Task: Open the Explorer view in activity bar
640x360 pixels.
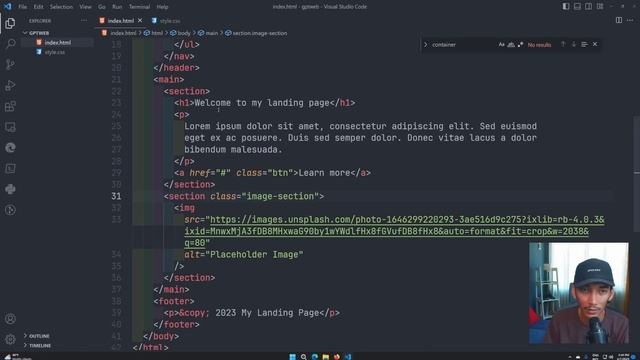Action: pos(10,23)
